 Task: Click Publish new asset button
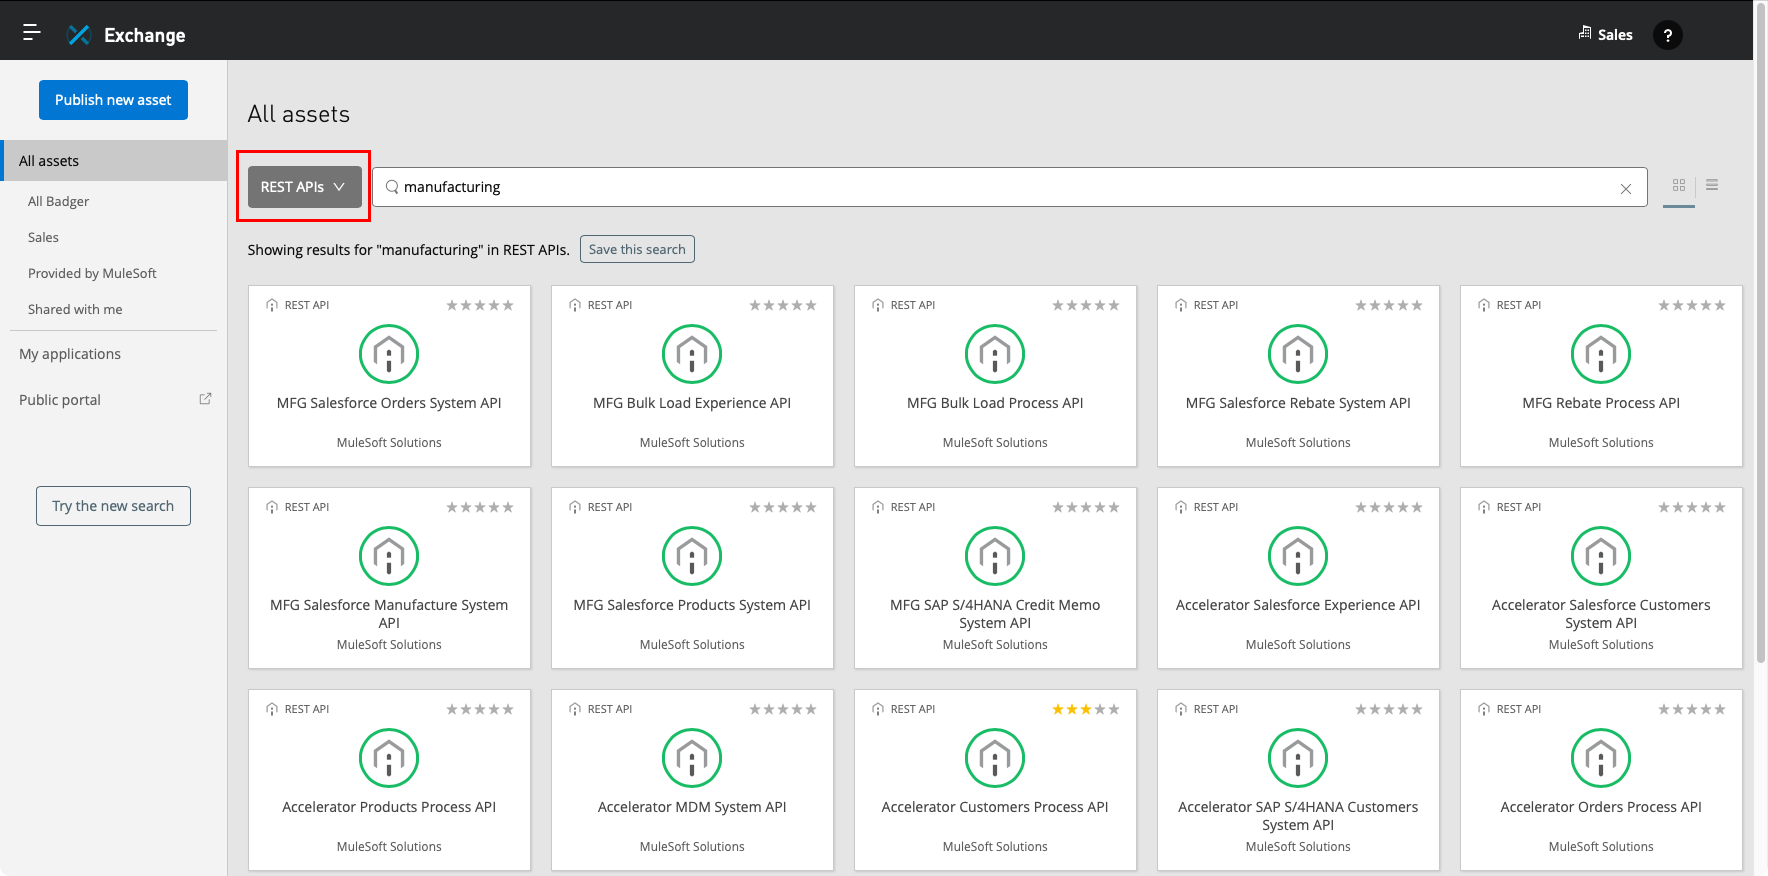point(113,100)
